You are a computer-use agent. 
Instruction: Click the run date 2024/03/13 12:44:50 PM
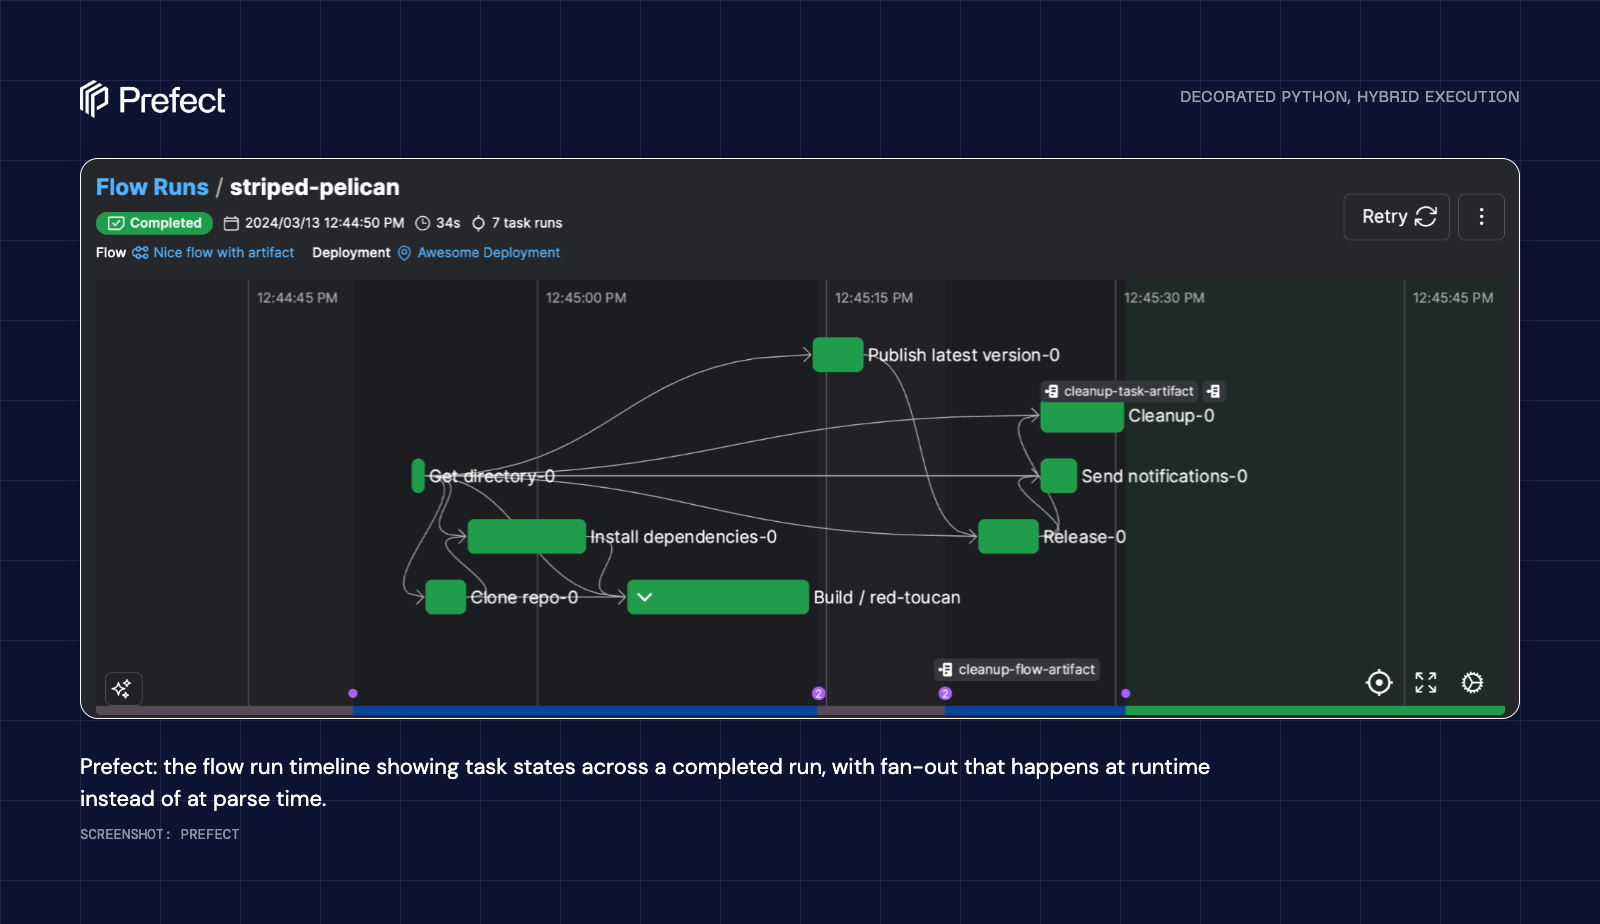click(x=324, y=223)
